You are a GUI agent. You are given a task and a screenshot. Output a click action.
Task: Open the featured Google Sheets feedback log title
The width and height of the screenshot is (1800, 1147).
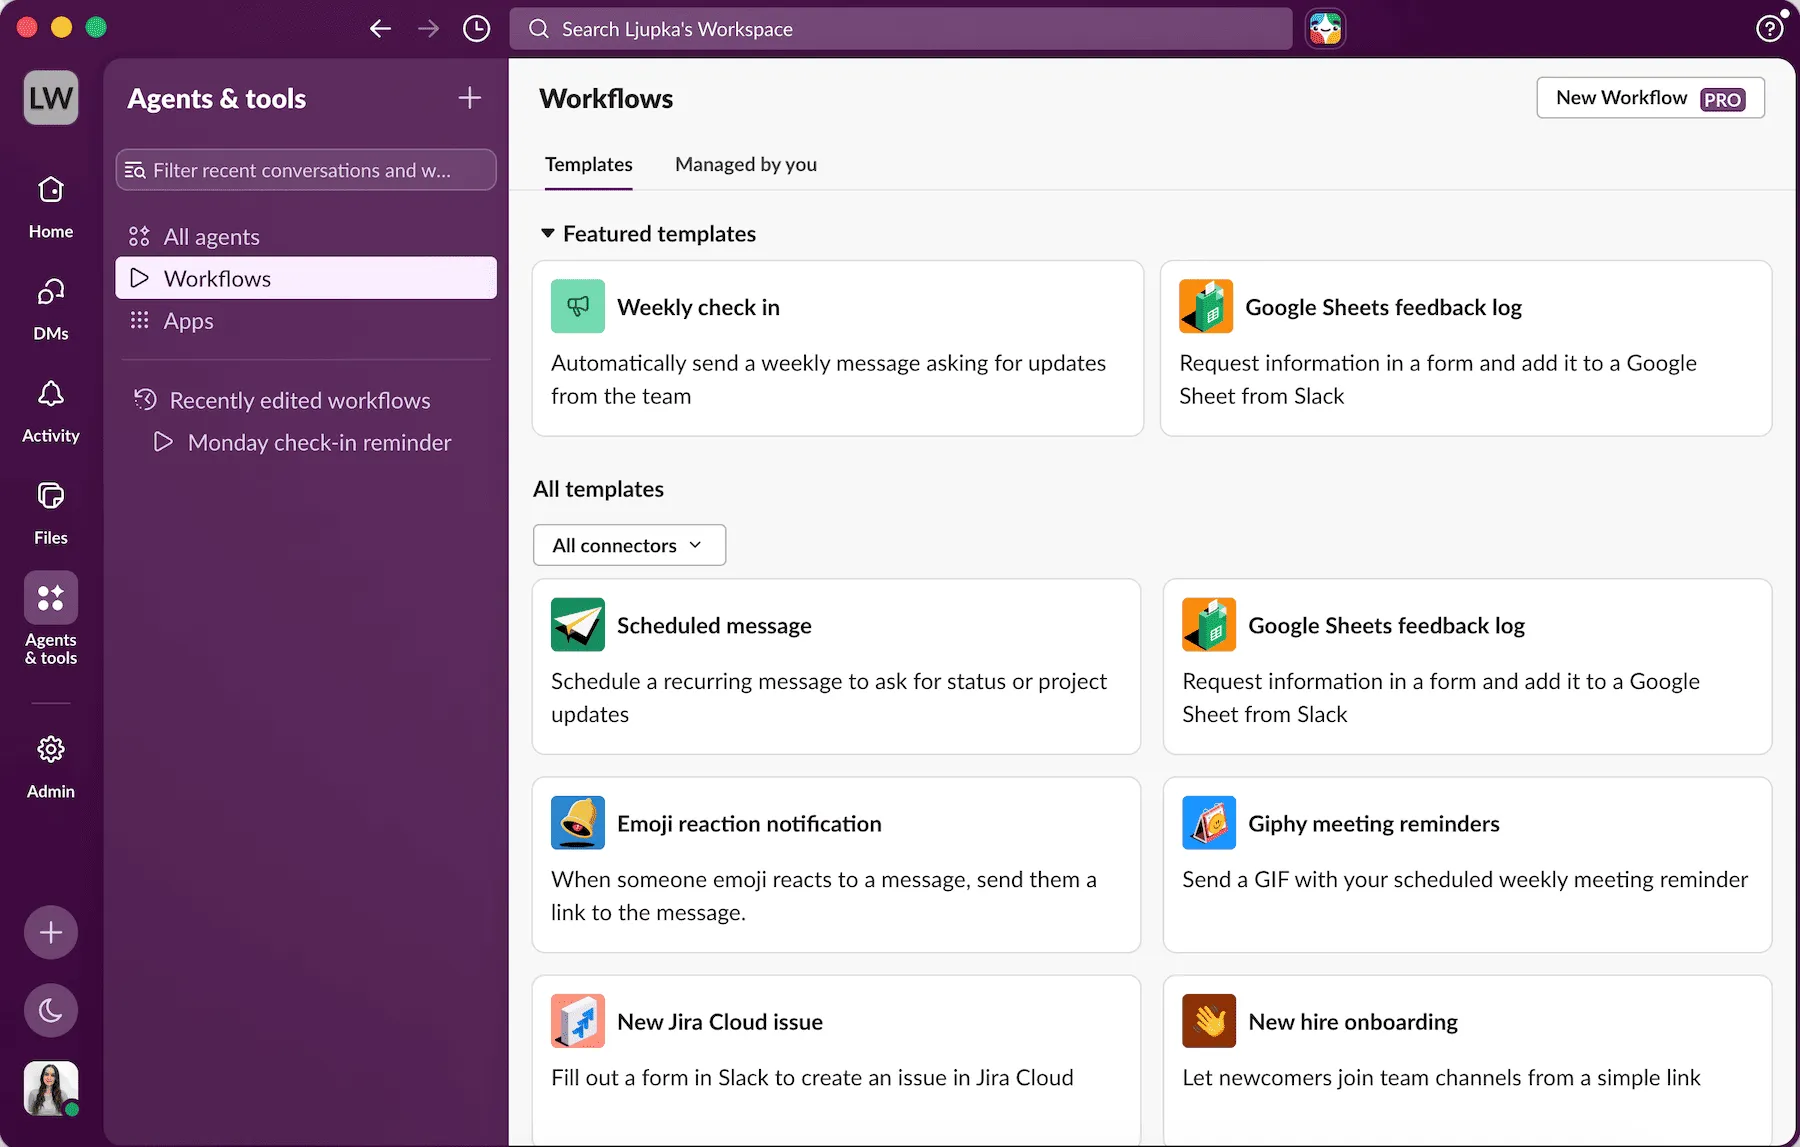click(1383, 307)
